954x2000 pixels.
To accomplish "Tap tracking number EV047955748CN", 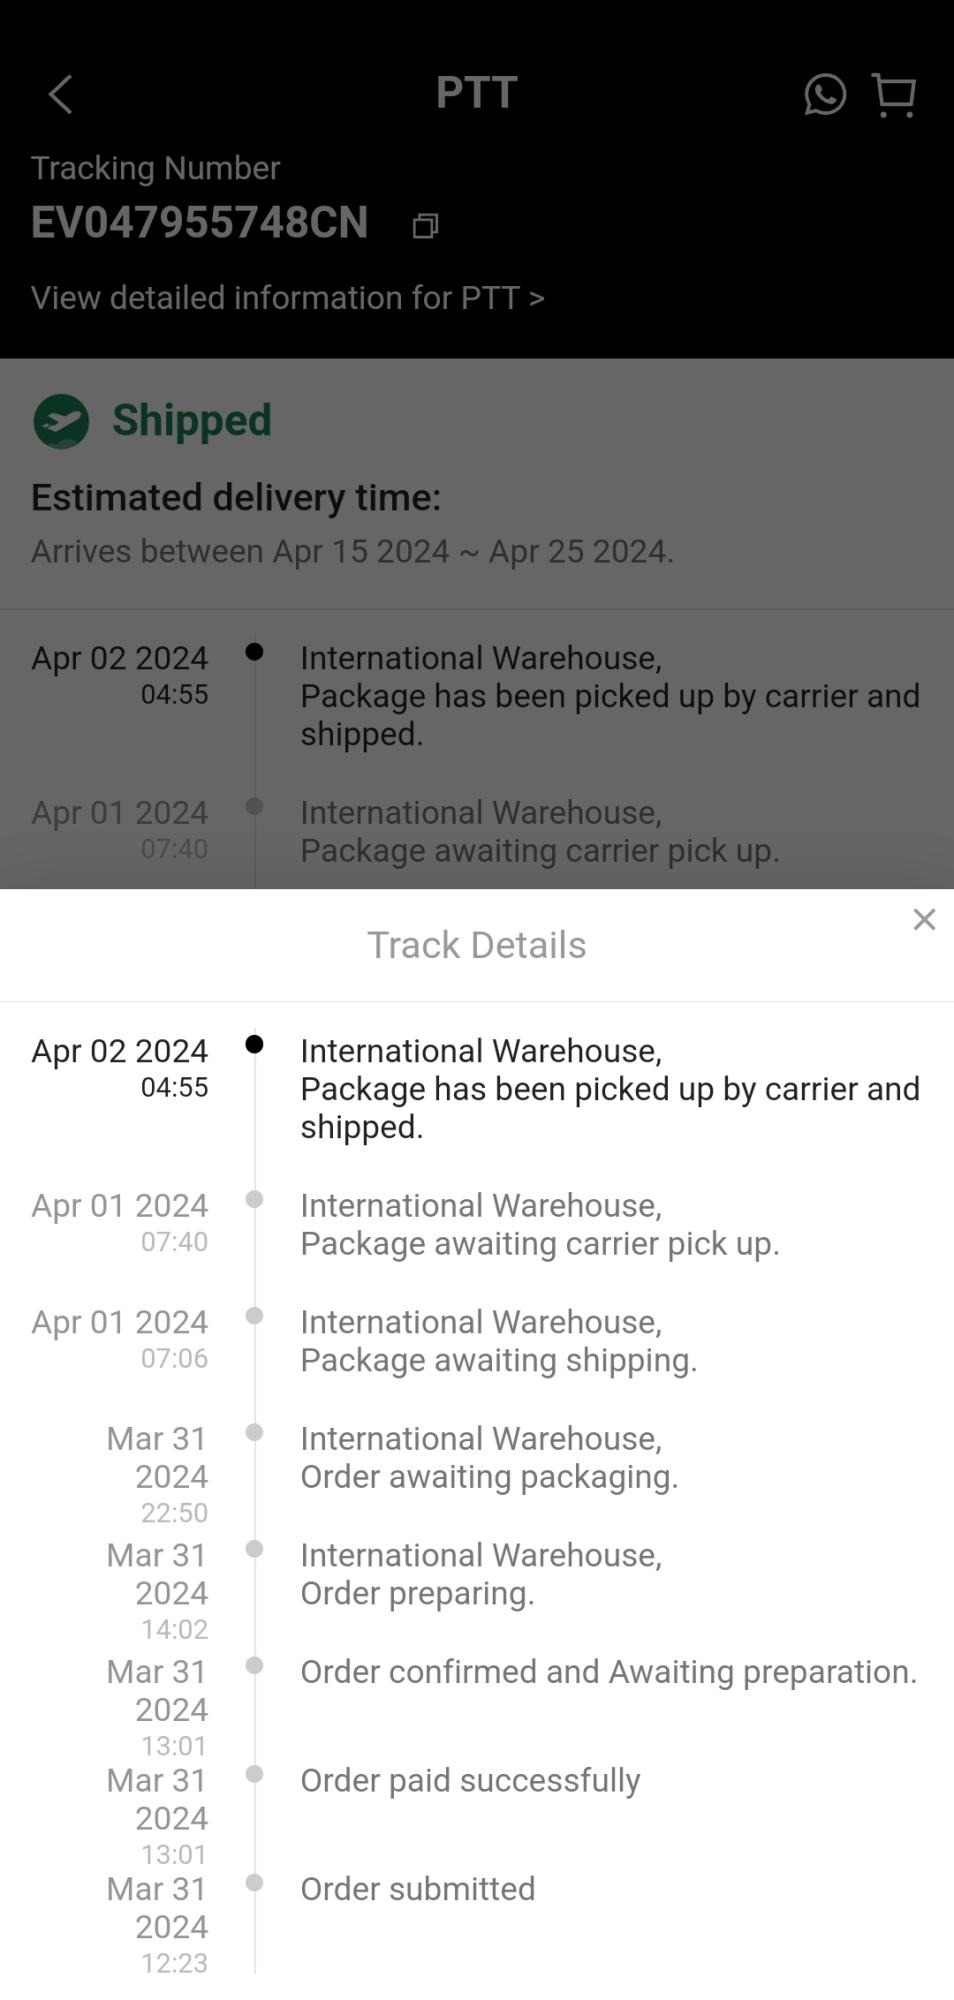I will pos(200,222).
